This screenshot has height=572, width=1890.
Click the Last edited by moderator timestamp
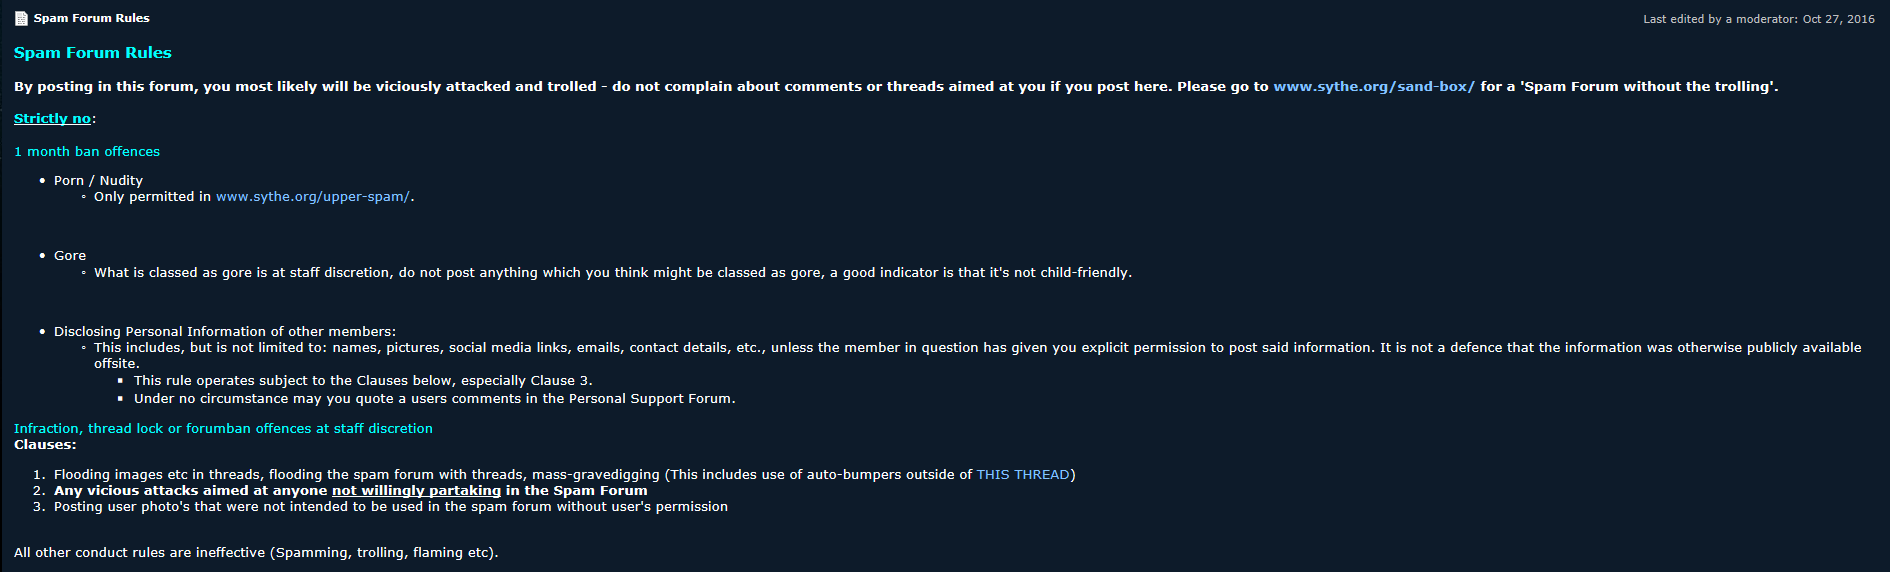(x=1758, y=19)
